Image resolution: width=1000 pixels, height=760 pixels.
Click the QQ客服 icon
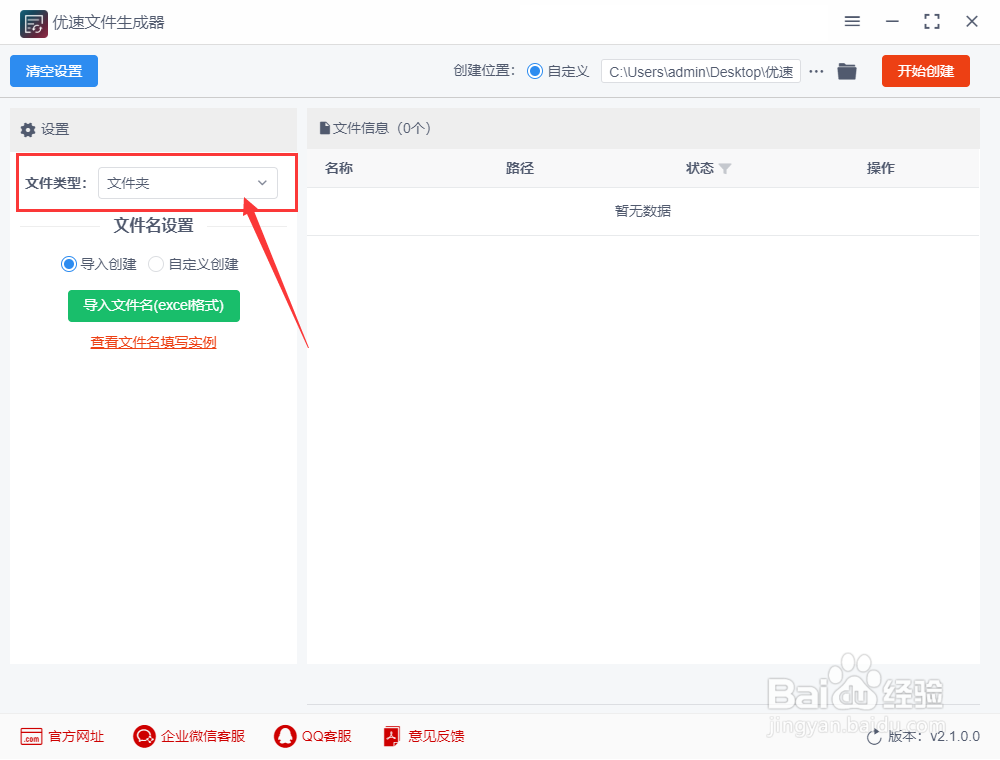pyautogui.click(x=285, y=736)
